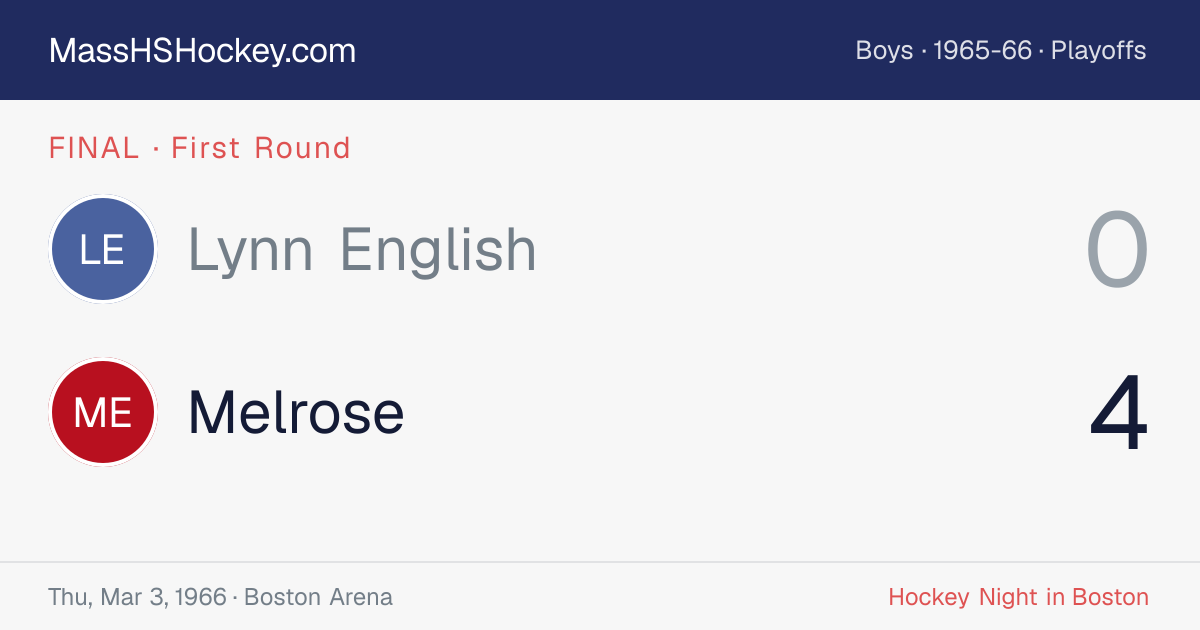The width and height of the screenshot is (1200, 630).
Task: Click the red circle behind ME initials
Action: point(102,412)
